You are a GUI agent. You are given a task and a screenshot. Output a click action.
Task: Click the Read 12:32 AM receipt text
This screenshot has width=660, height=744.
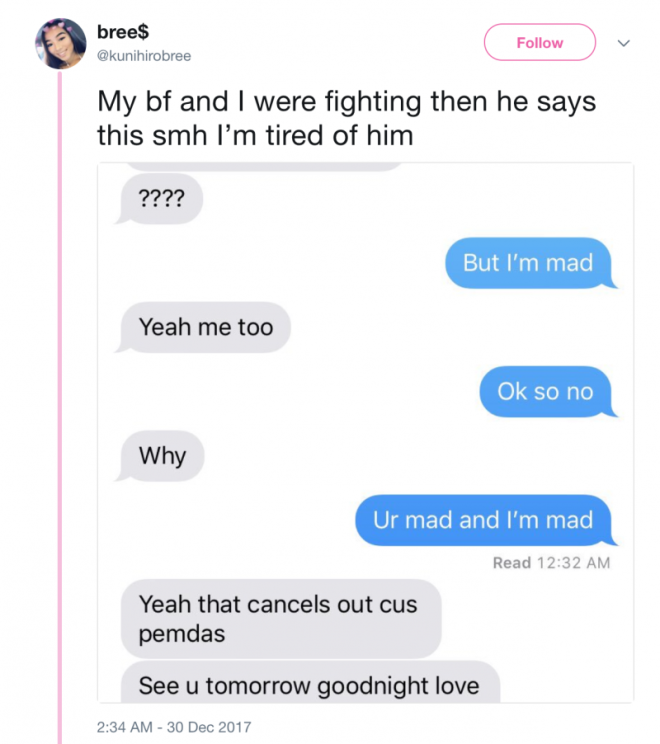point(551,563)
